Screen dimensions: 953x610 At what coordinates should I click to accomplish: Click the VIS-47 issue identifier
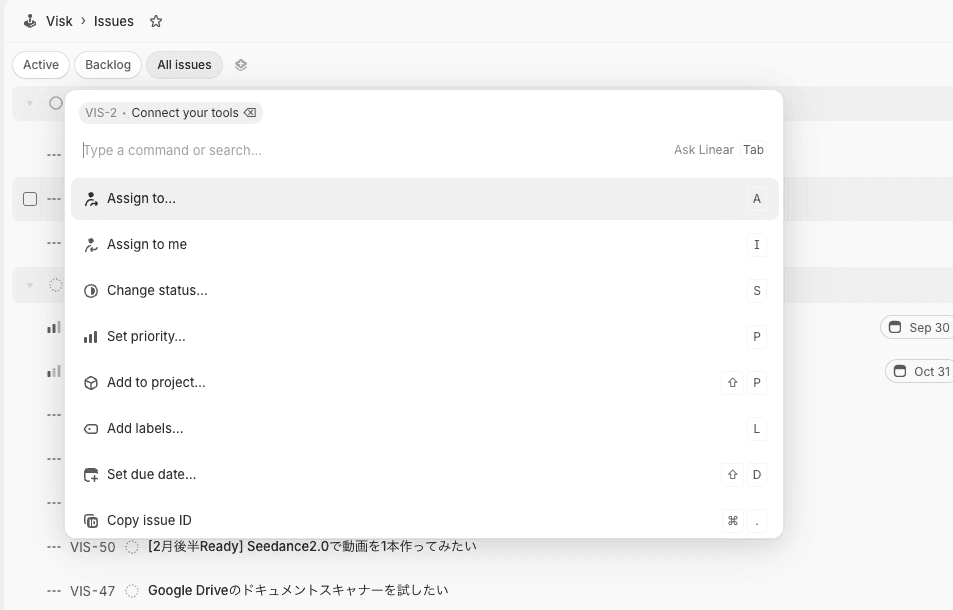[92, 591]
